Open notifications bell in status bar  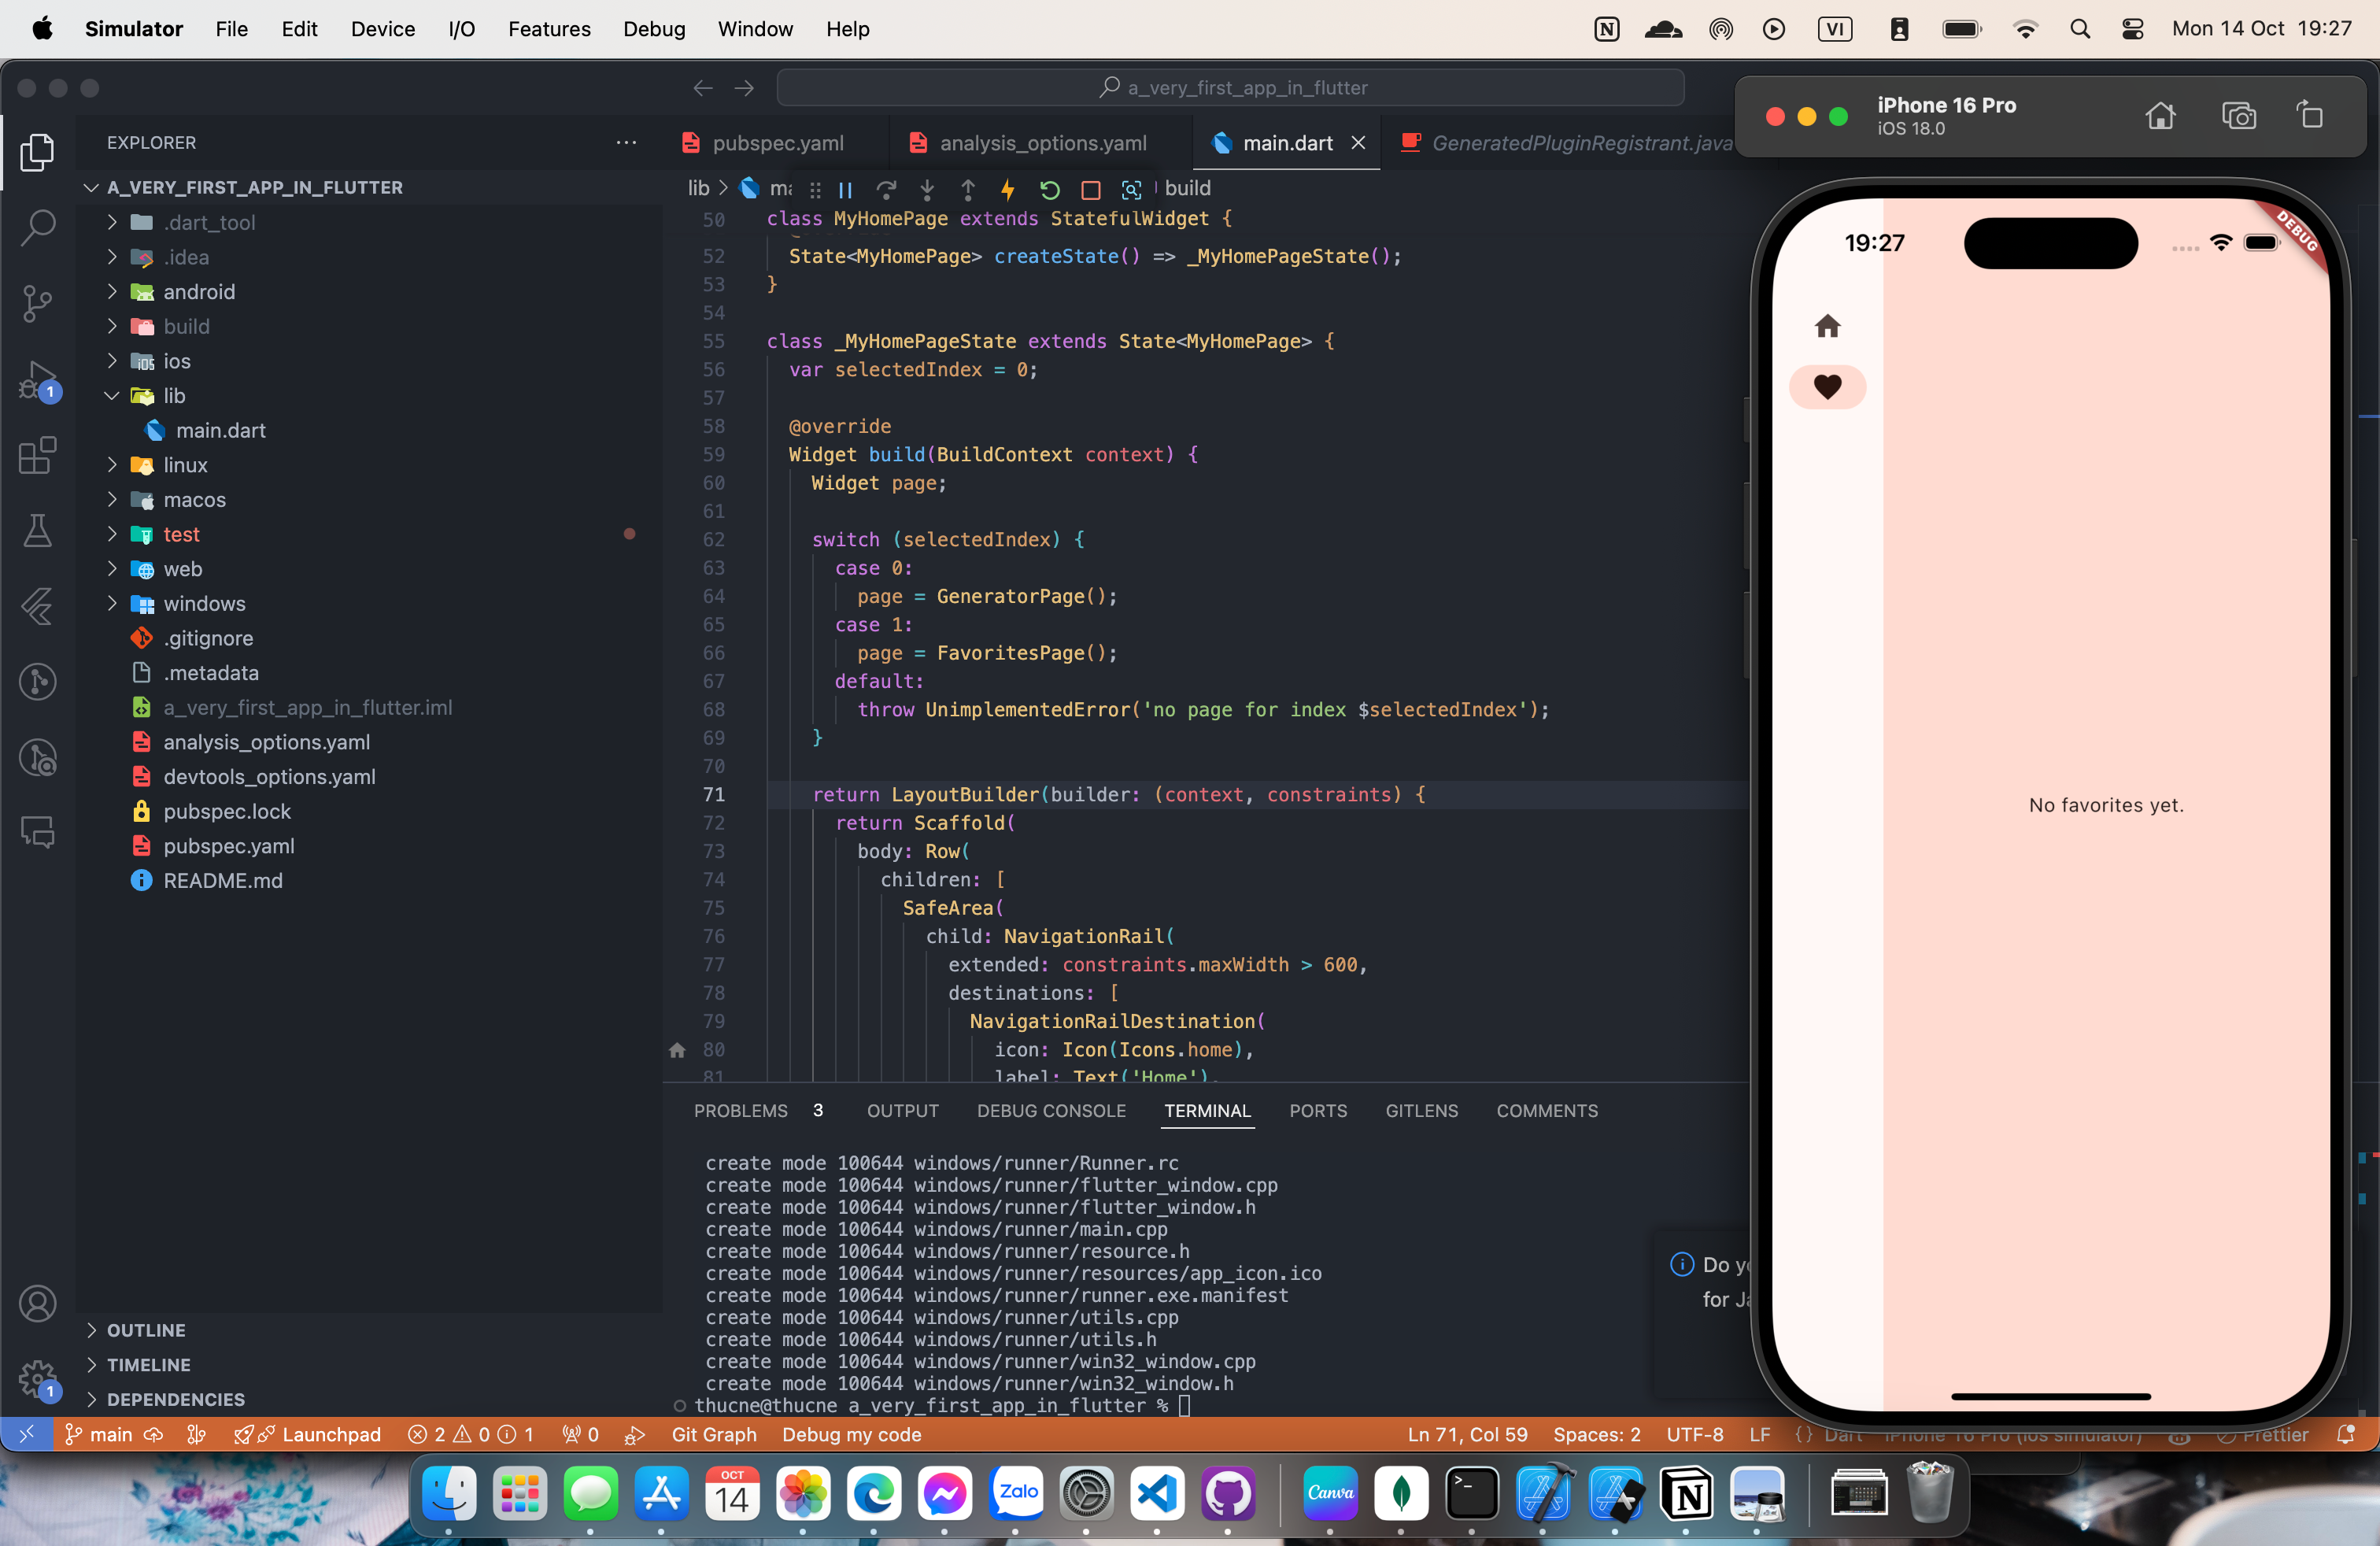point(2345,1434)
